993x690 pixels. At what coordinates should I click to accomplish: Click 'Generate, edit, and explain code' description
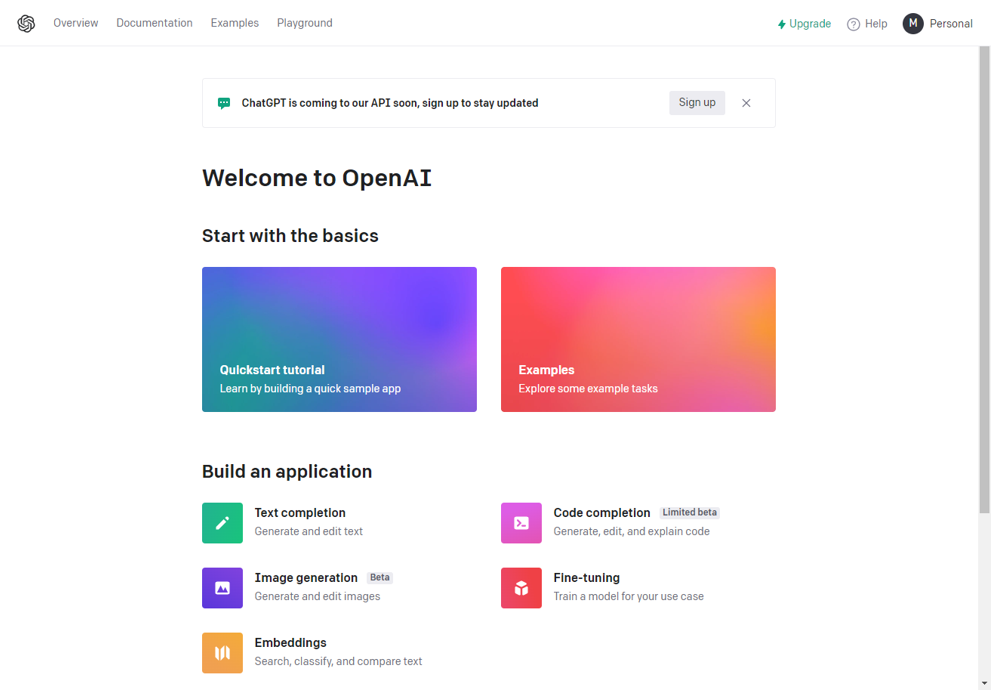click(x=631, y=532)
